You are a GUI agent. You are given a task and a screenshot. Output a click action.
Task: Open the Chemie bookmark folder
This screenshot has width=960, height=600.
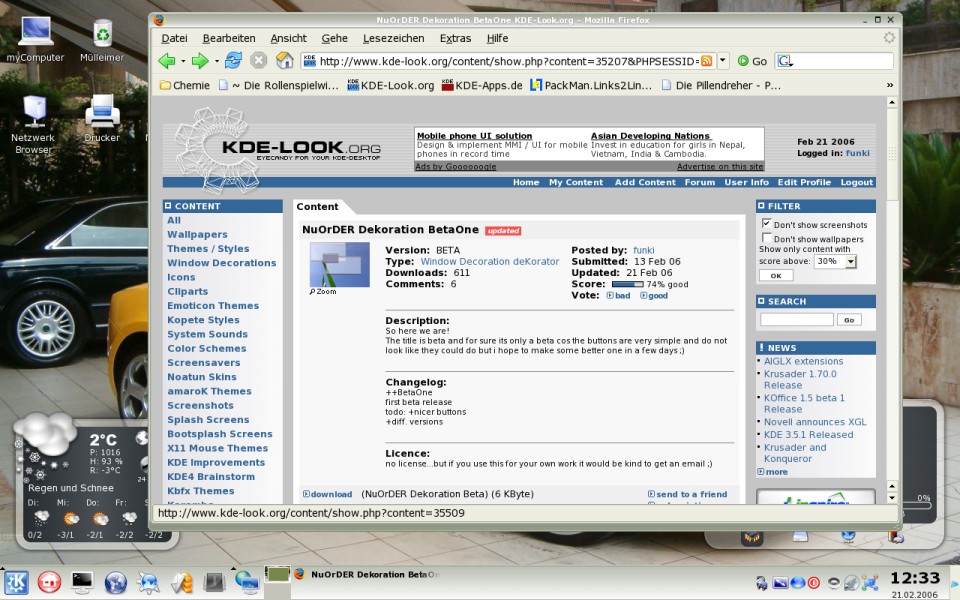pyautogui.click(x=185, y=85)
